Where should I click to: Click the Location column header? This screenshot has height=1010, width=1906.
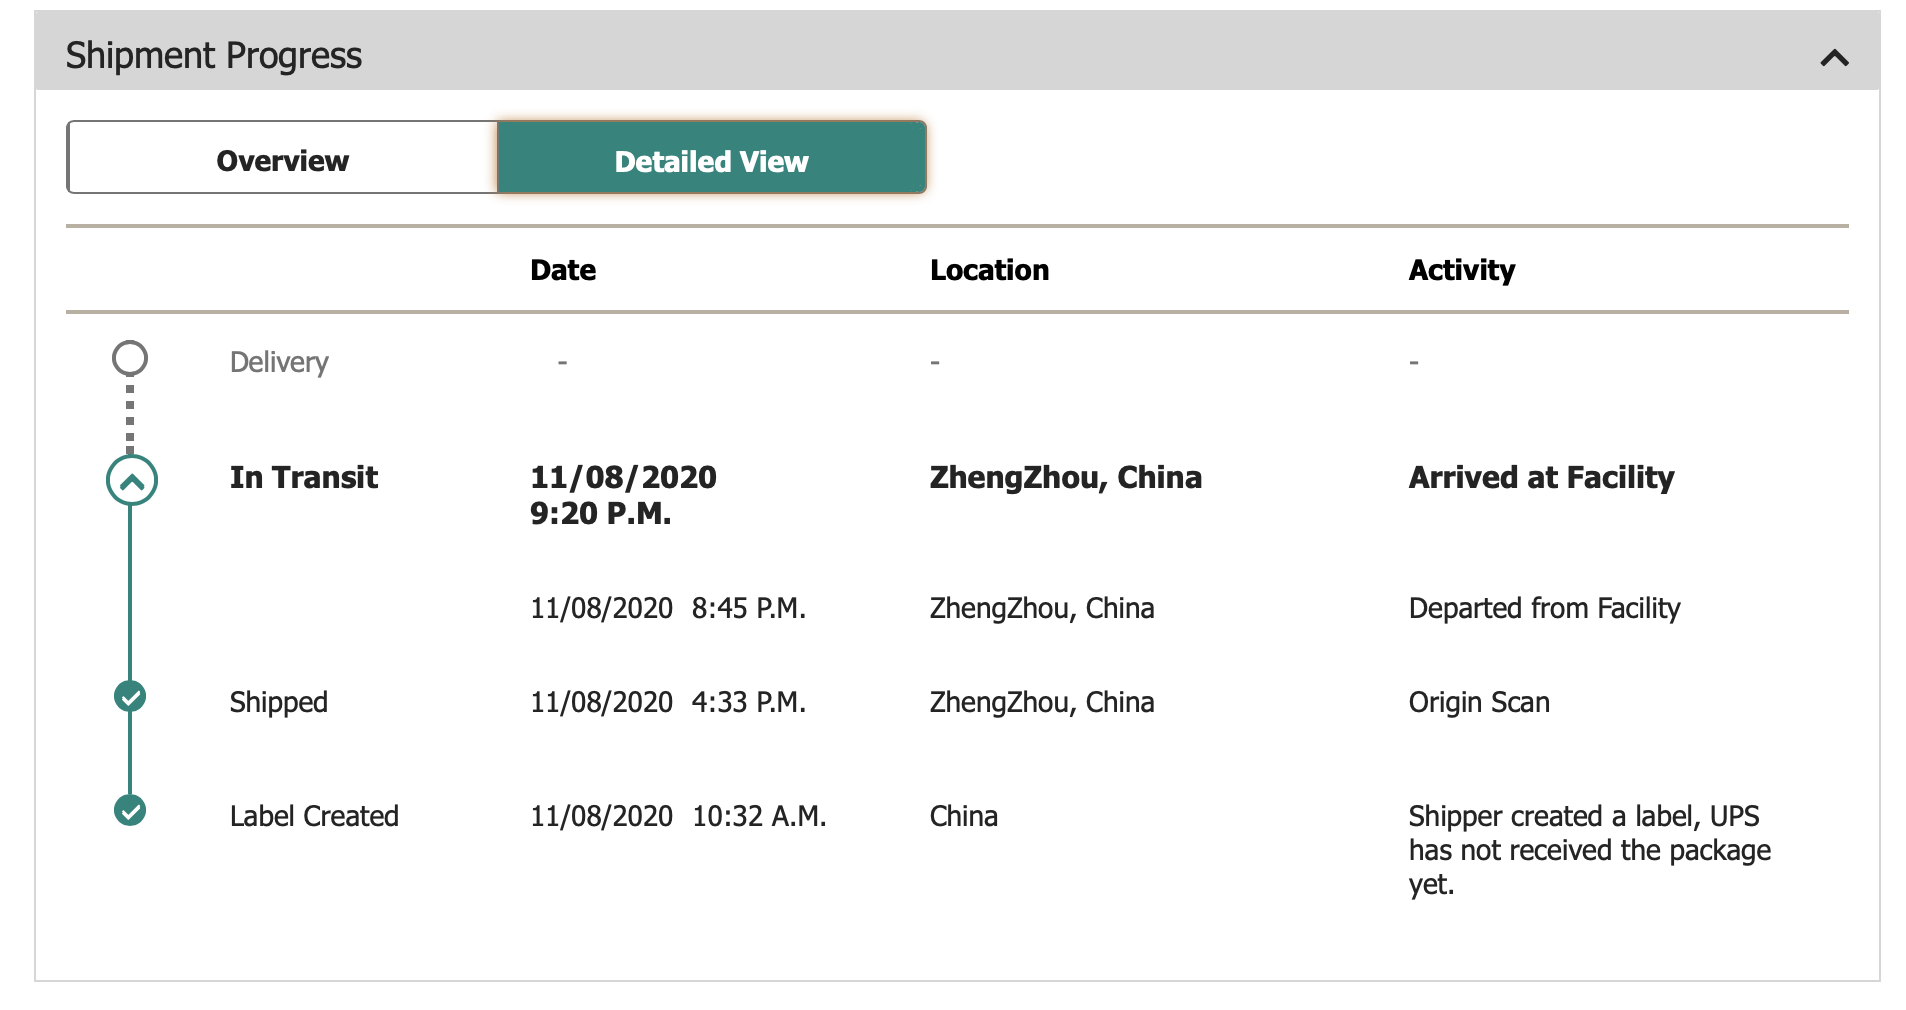click(x=989, y=270)
